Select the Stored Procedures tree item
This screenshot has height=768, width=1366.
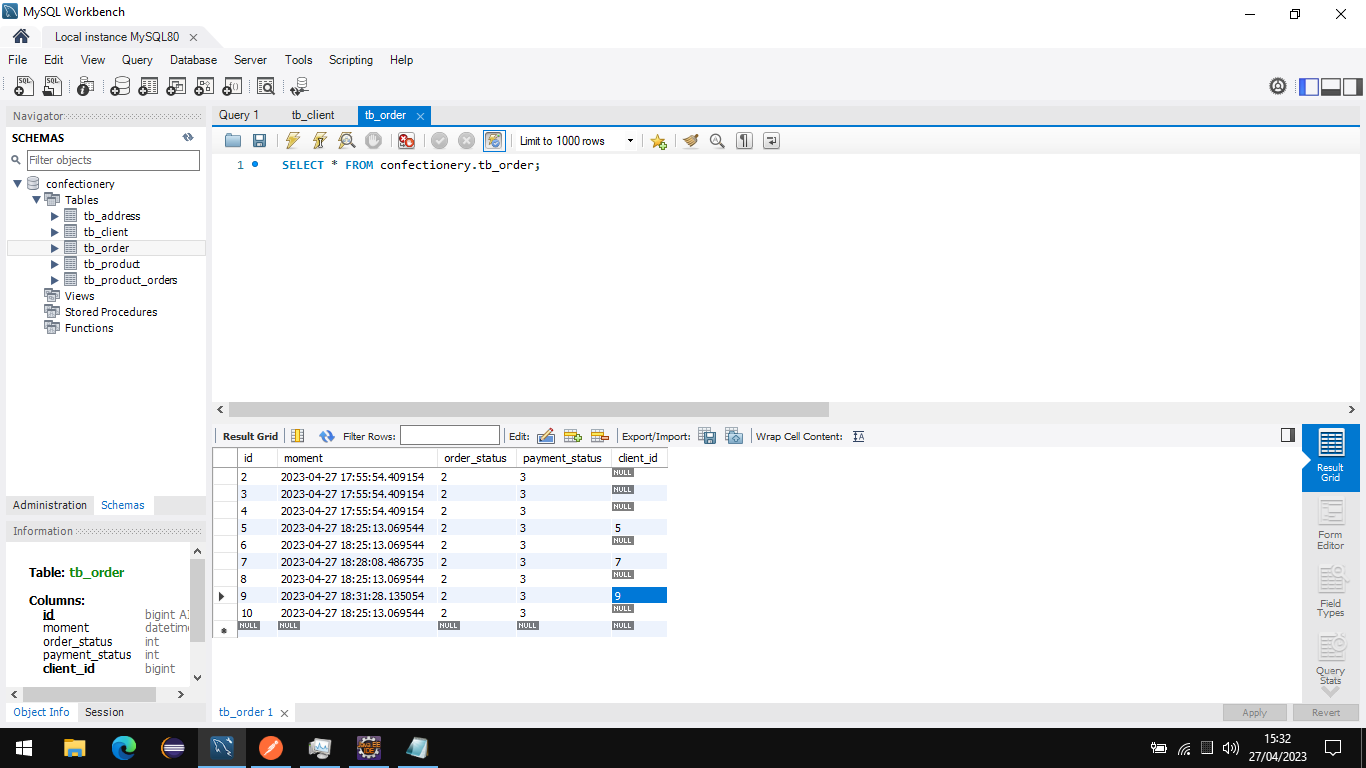click(111, 312)
